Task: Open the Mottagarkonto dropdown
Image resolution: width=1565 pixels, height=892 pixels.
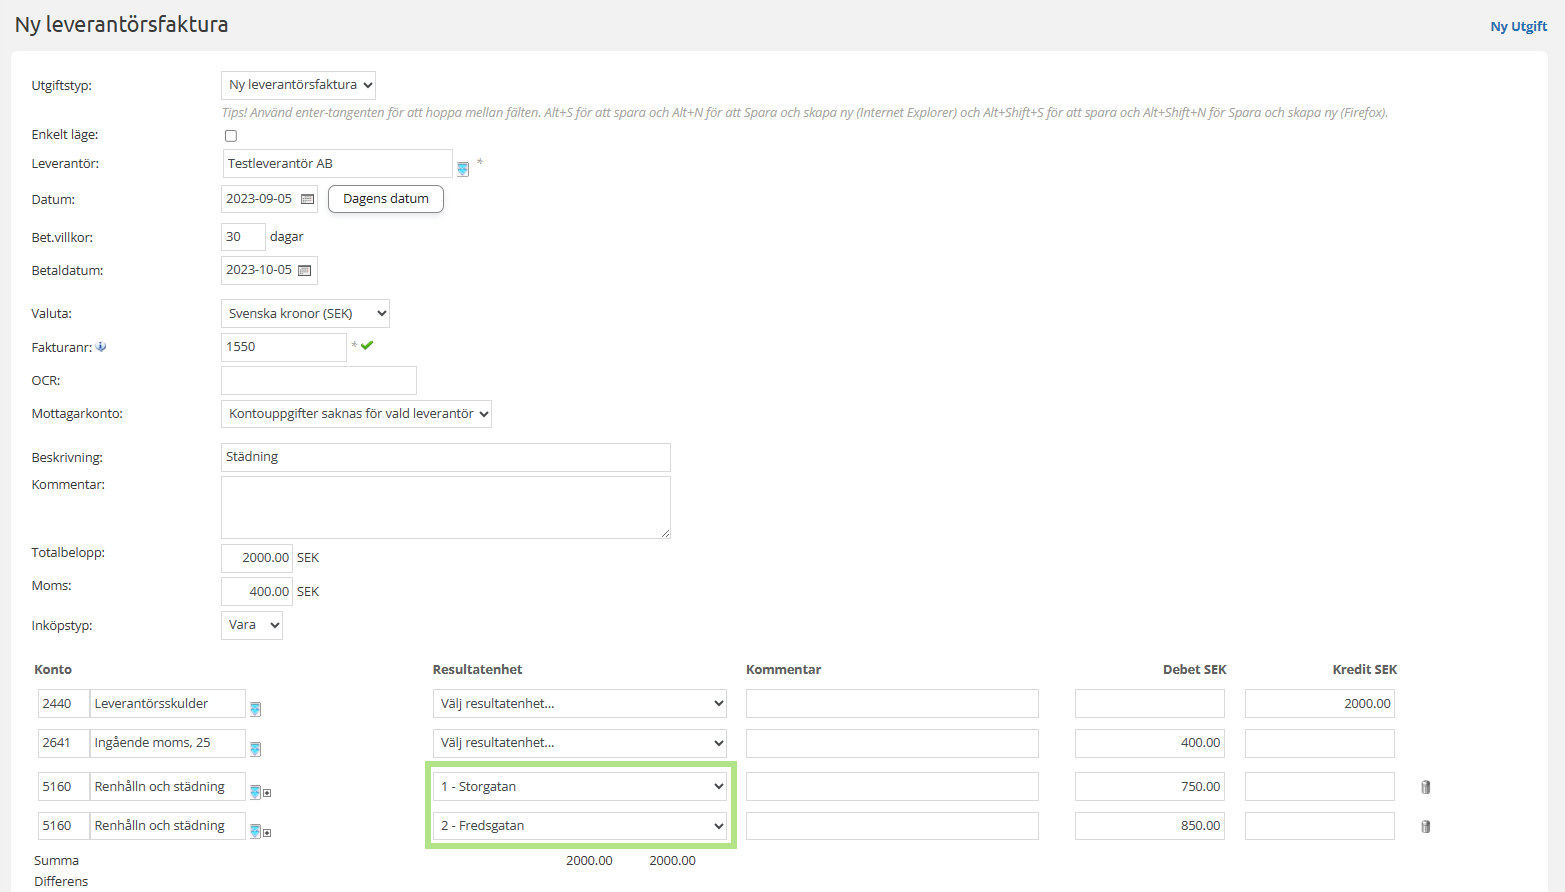Action: pyautogui.click(x=356, y=414)
